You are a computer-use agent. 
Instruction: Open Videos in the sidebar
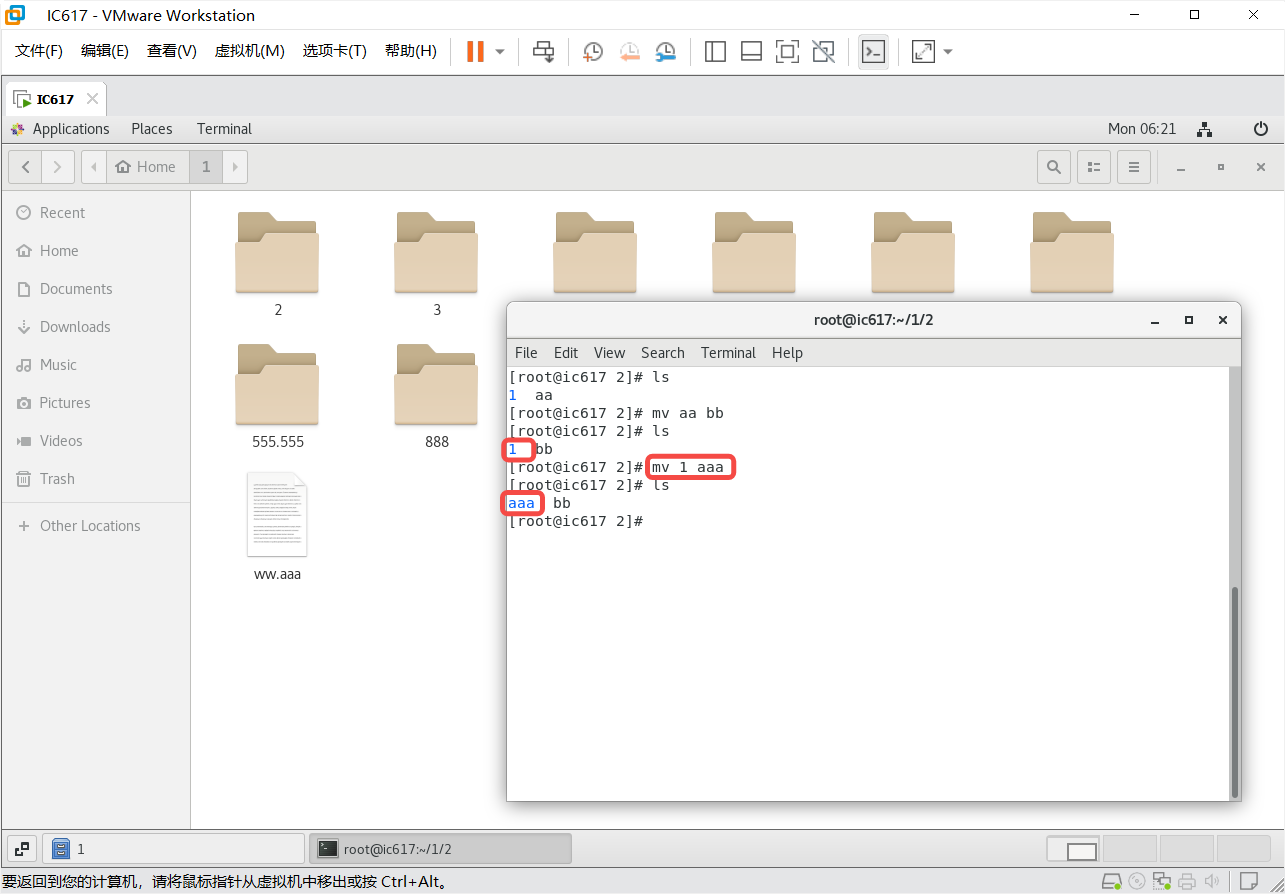click(x=95, y=441)
